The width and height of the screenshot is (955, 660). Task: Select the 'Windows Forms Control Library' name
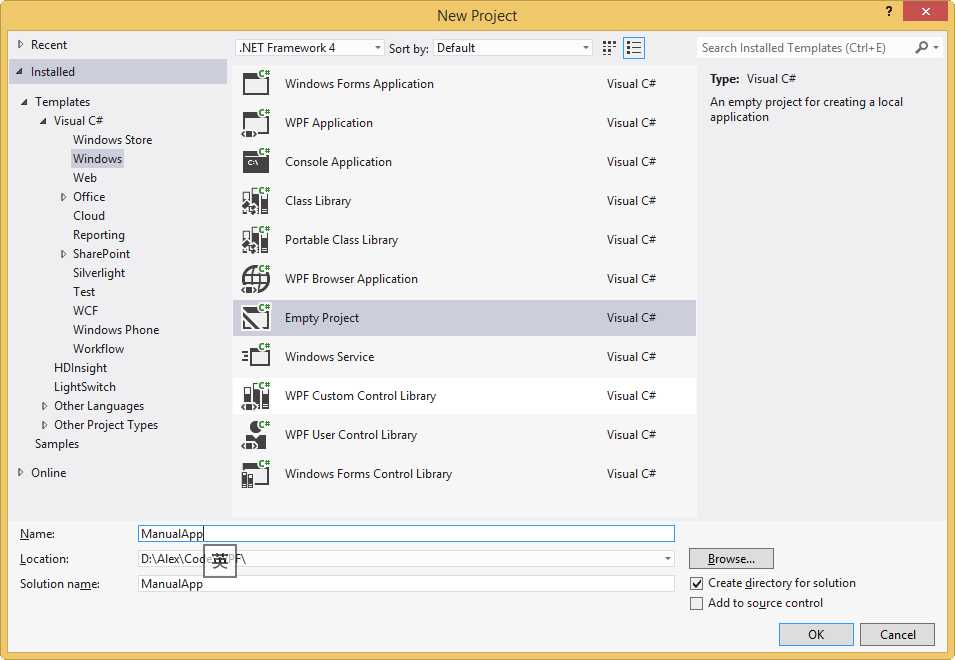tap(368, 473)
